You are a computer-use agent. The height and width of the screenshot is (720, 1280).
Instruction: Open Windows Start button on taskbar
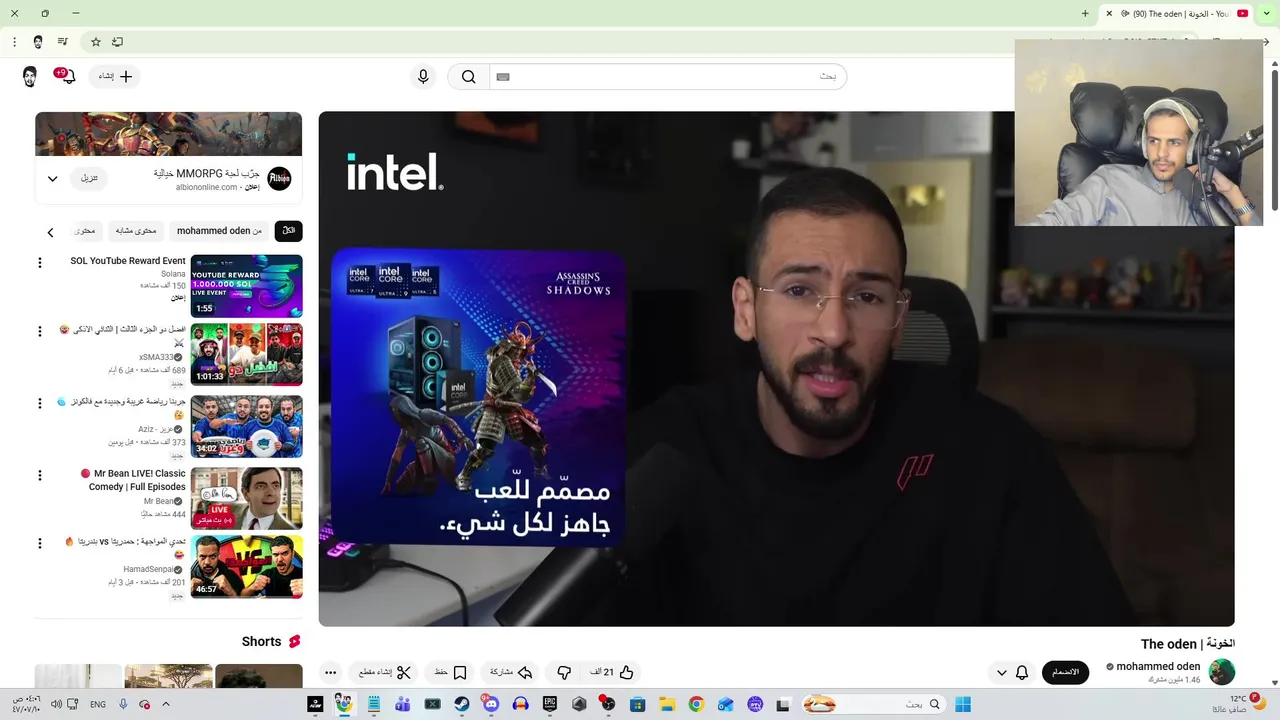coord(963,704)
